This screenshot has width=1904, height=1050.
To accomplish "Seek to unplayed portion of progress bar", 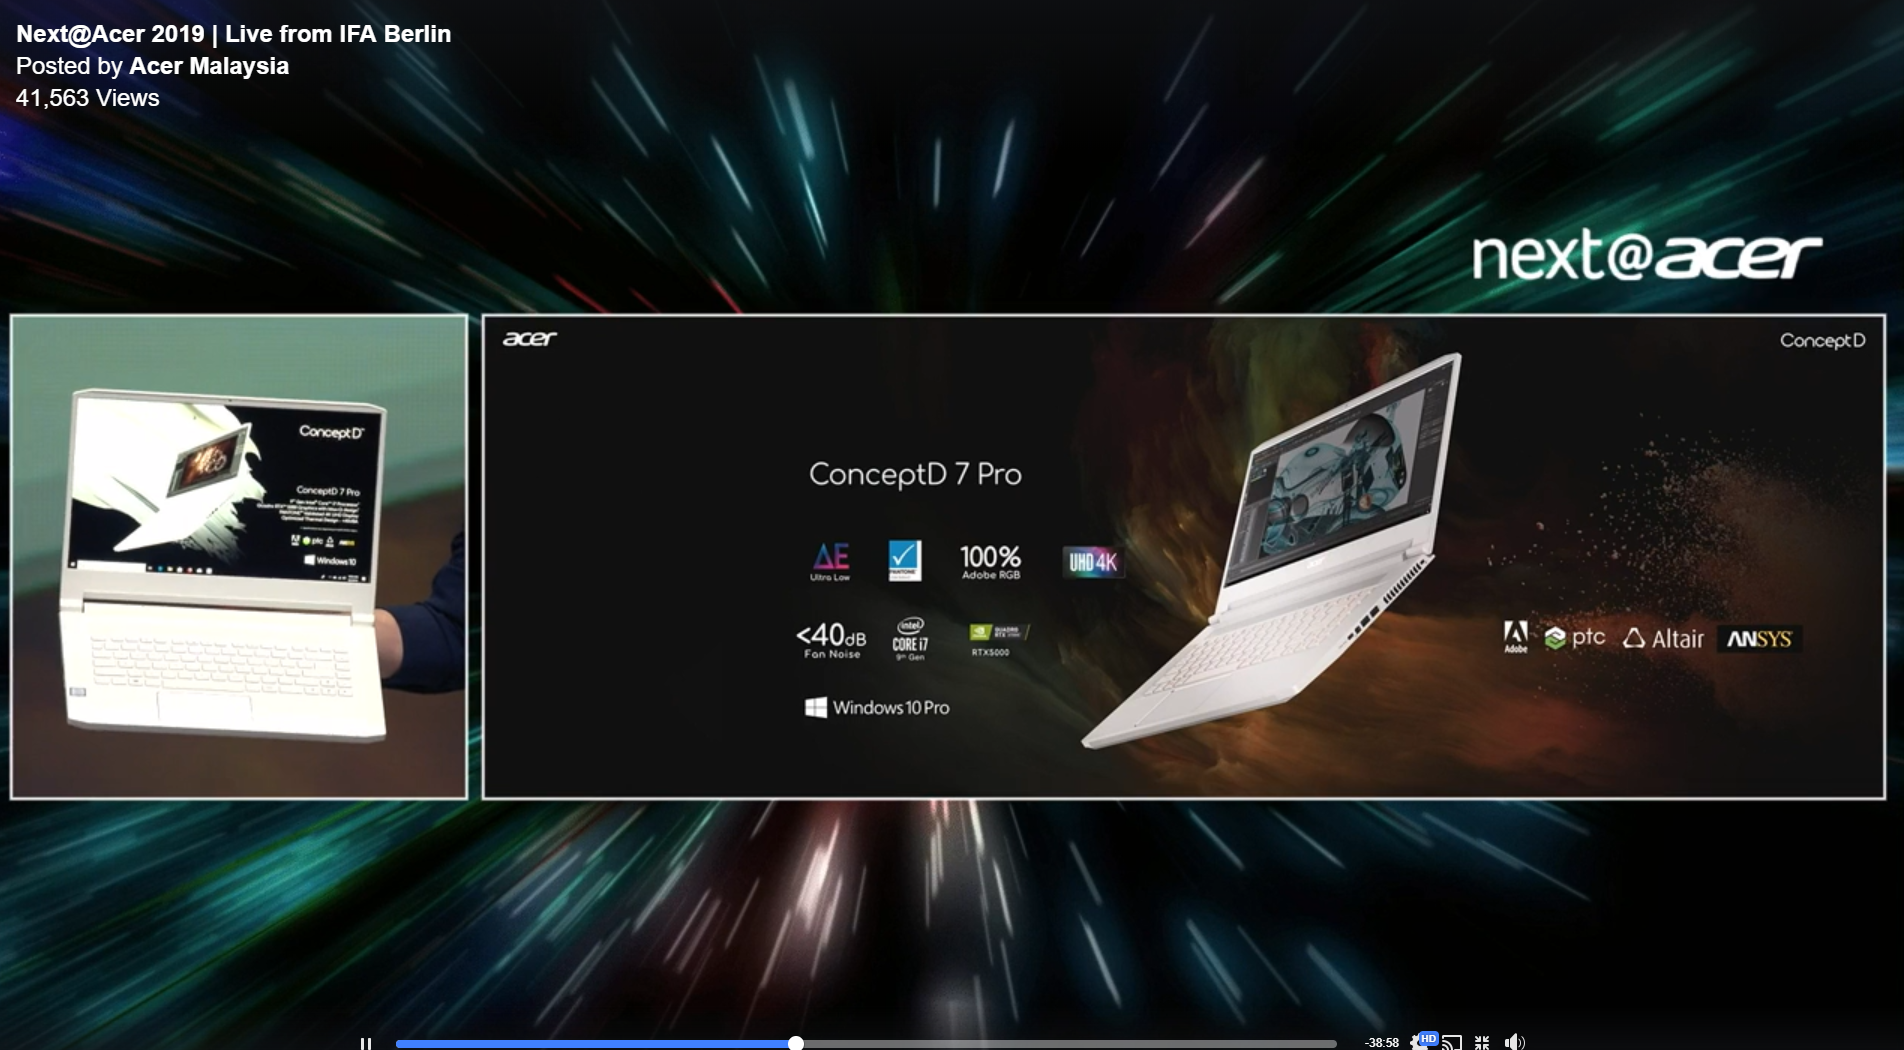I will (x=1070, y=1043).
